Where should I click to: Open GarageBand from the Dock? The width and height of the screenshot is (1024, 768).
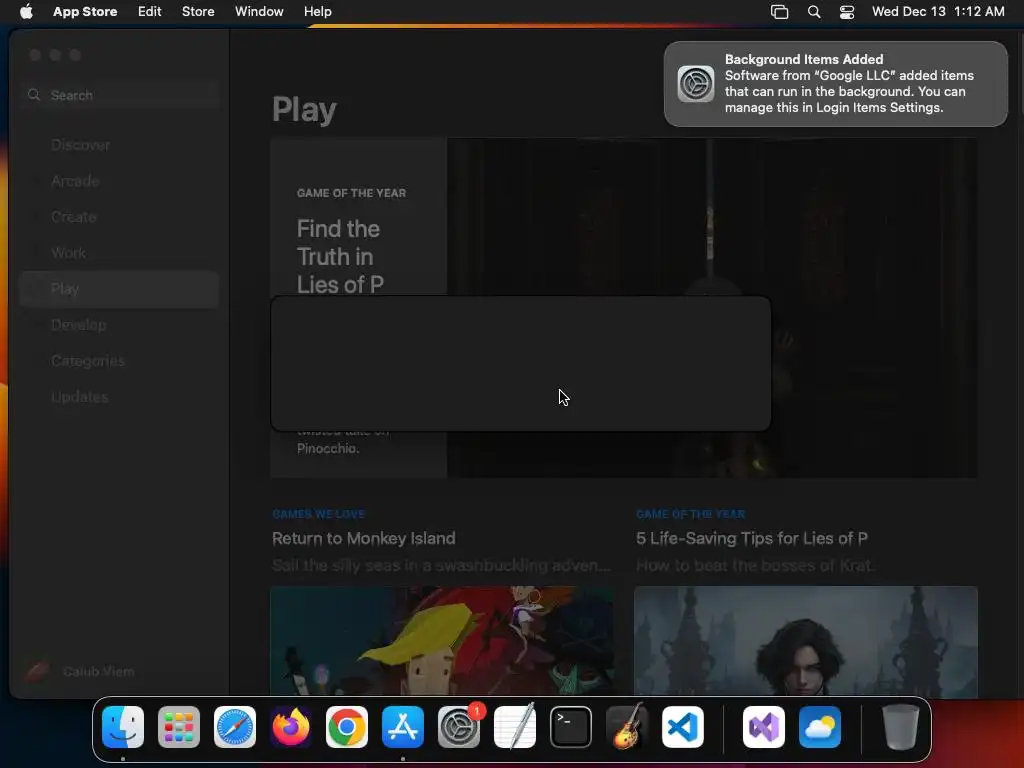[627, 727]
